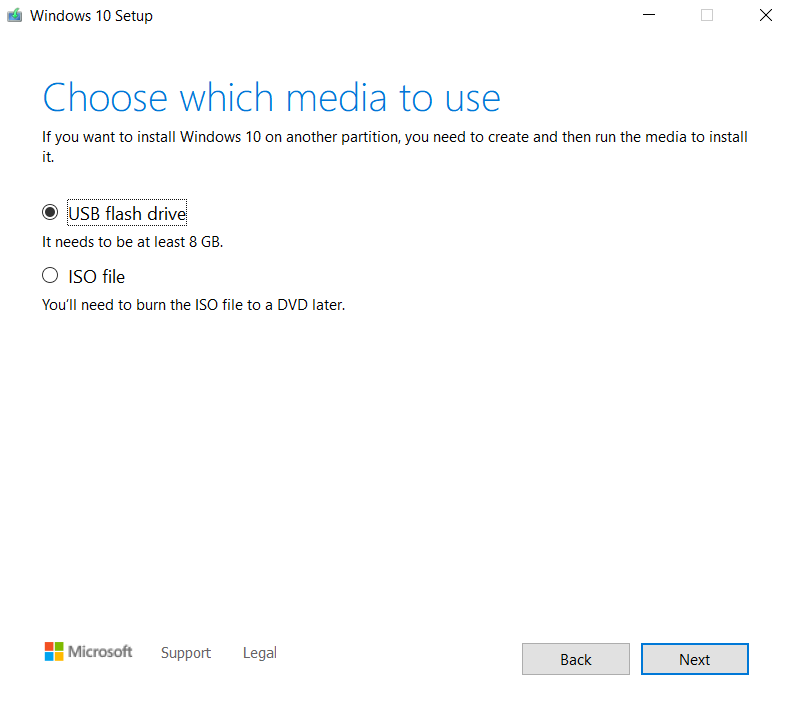Open the Support link
This screenshot has height=706, width=794.
[x=186, y=653]
